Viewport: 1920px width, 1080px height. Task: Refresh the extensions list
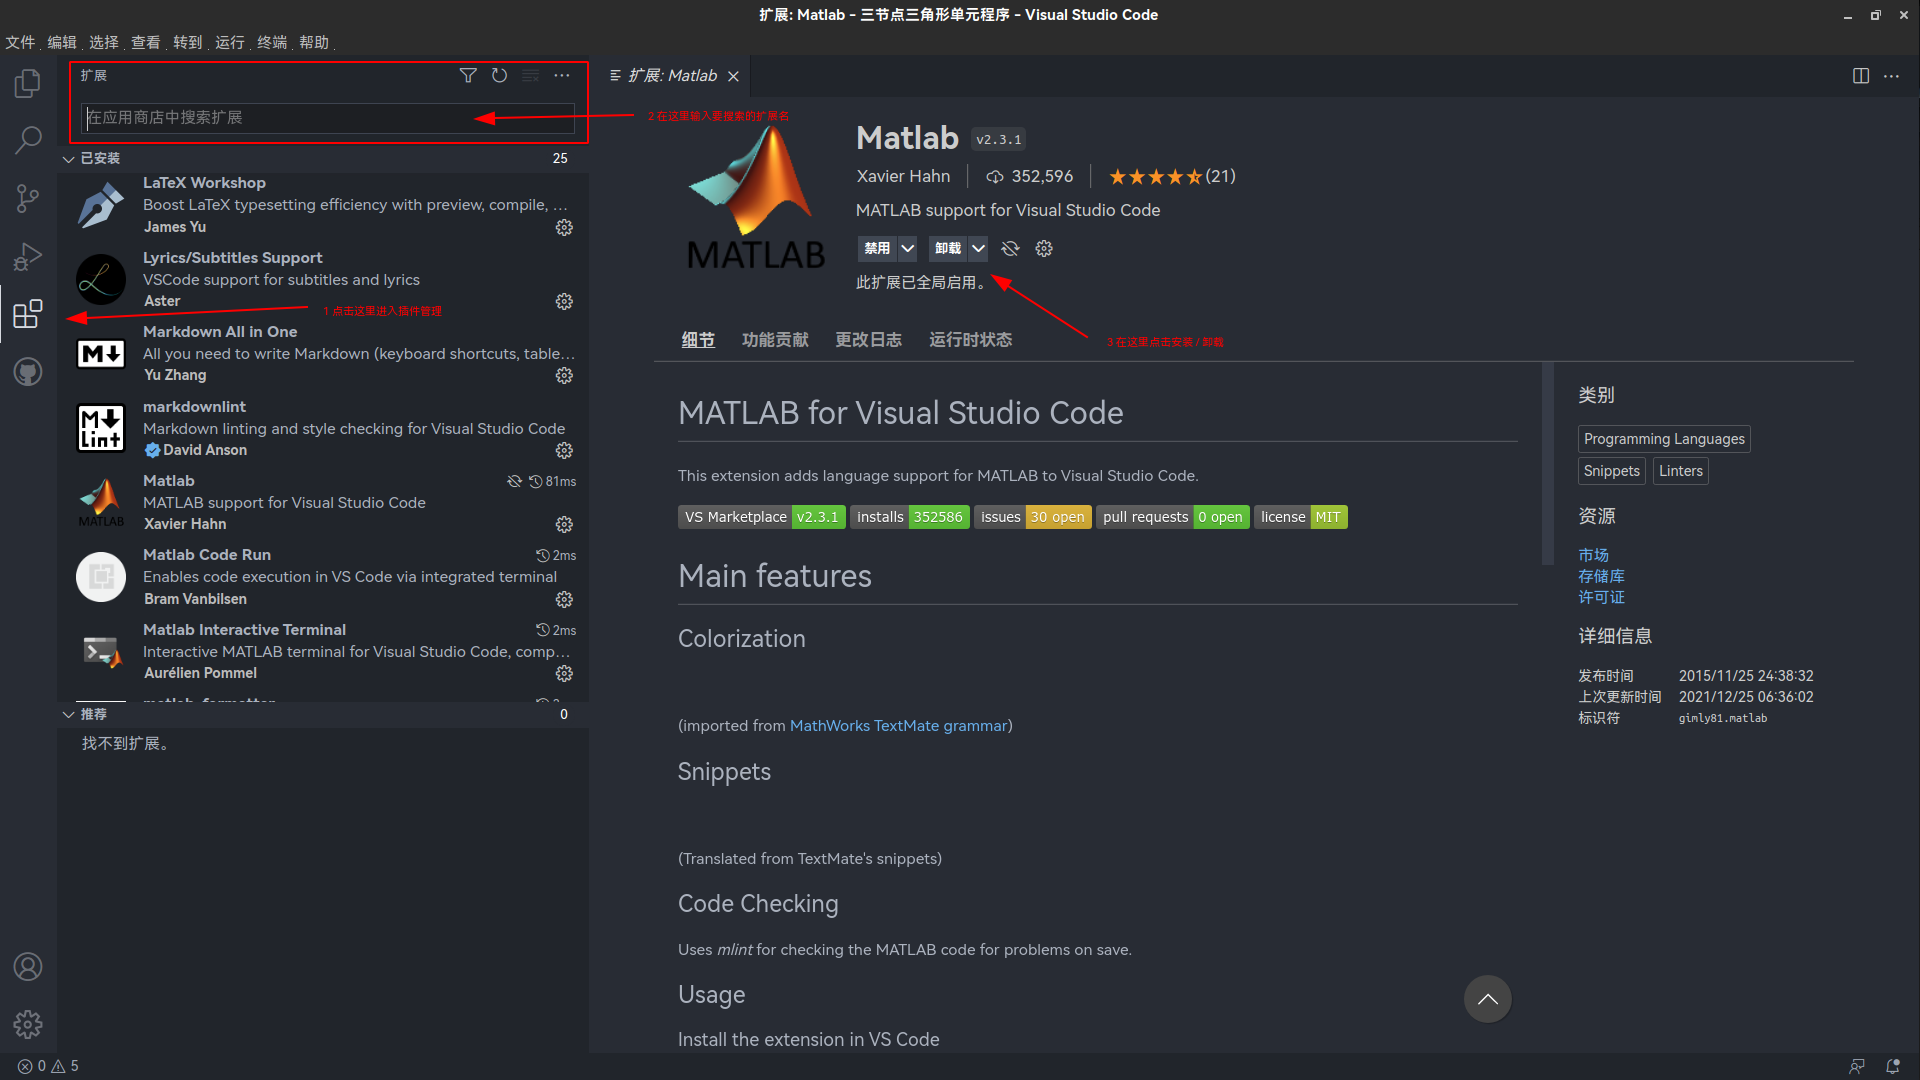499,75
